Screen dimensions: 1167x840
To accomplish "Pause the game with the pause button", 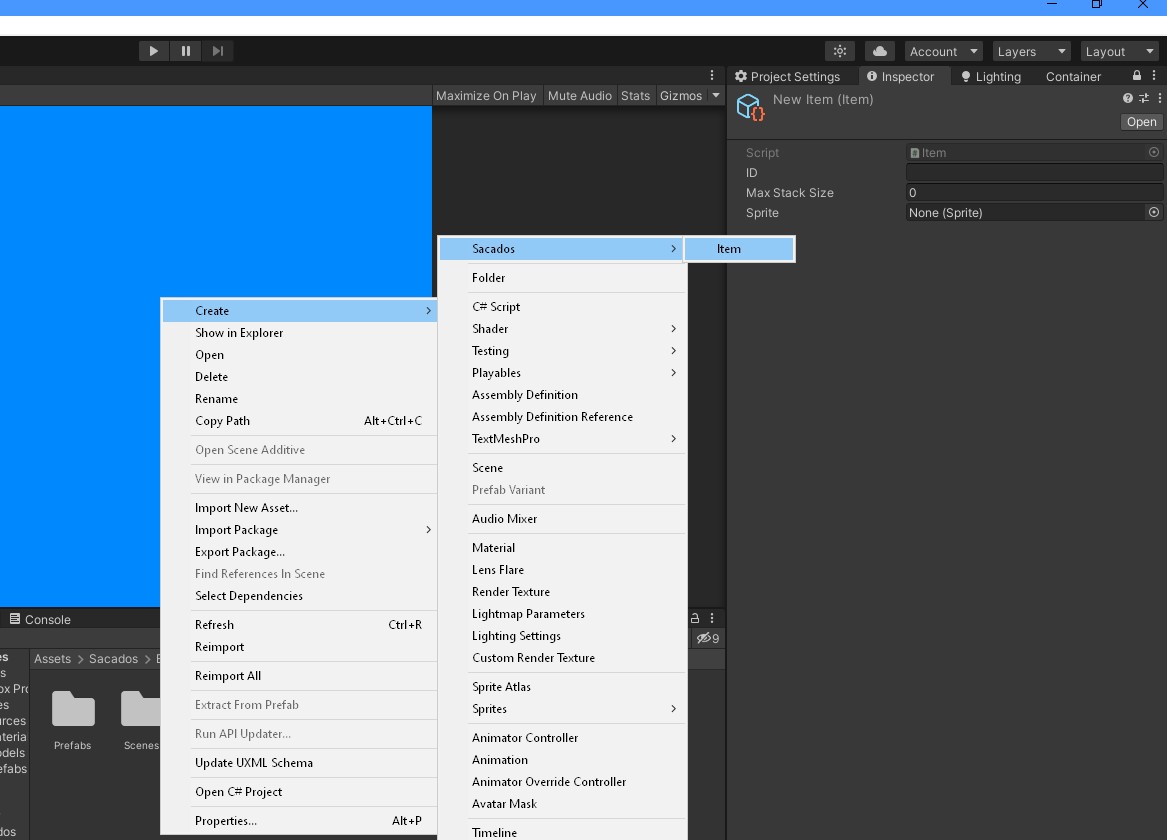I will tap(185, 51).
